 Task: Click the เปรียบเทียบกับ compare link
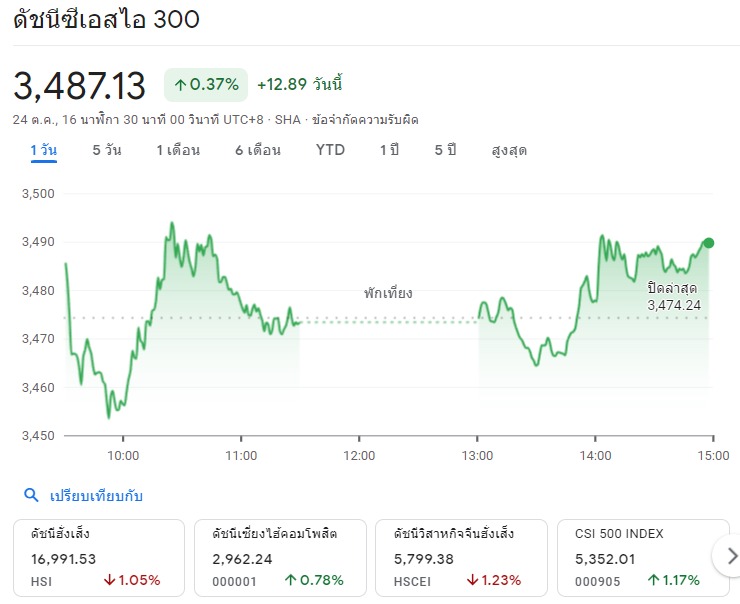96,496
